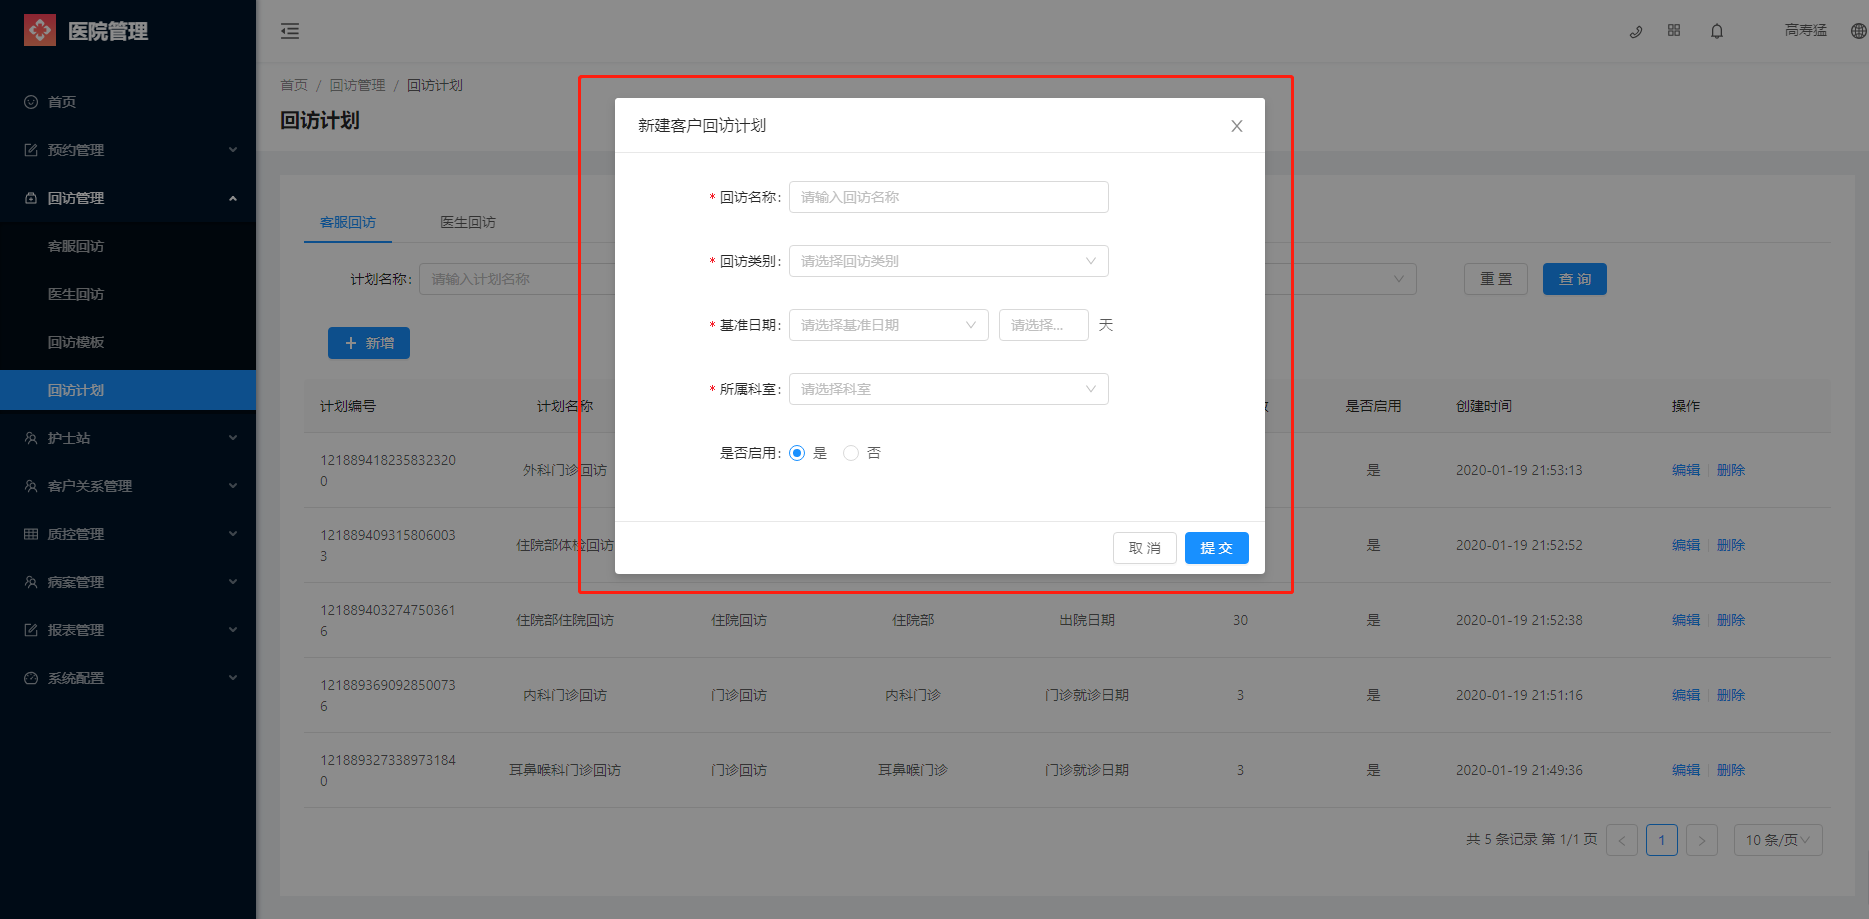Click the 回访管理 lock icon in sidebar
The image size is (1869, 919).
pyautogui.click(x=31, y=198)
